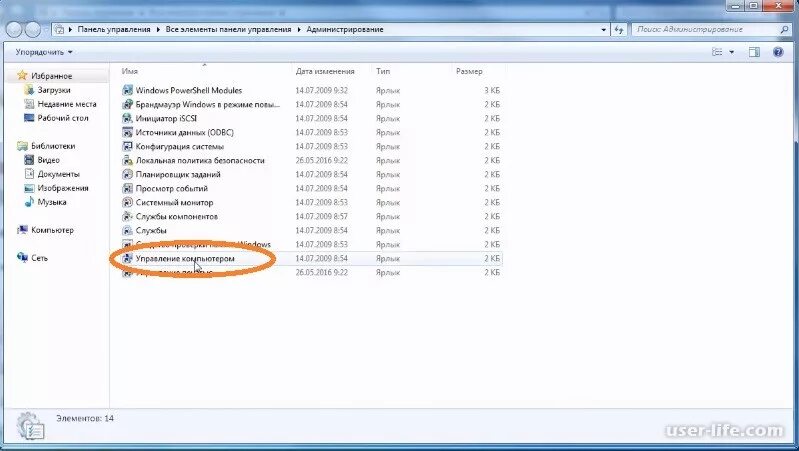Click the Избранное star icon
The height and width of the screenshot is (451, 799).
click(22, 75)
